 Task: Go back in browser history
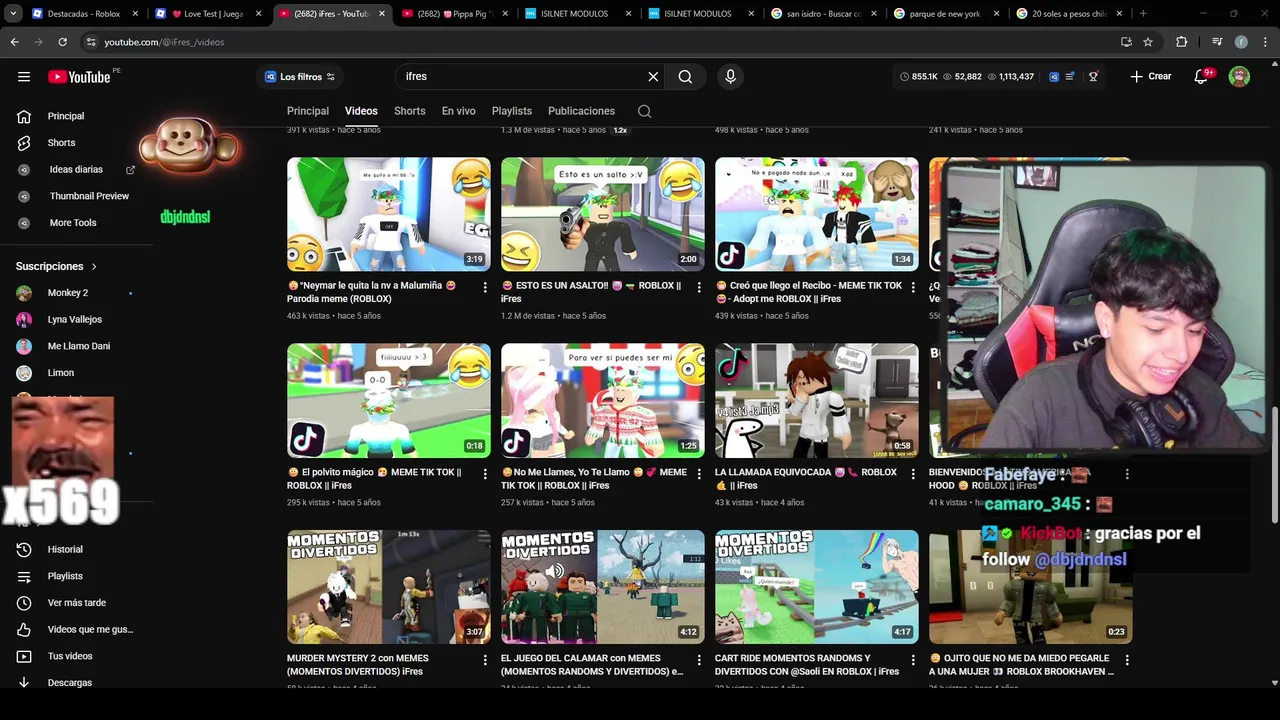(14, 42)
